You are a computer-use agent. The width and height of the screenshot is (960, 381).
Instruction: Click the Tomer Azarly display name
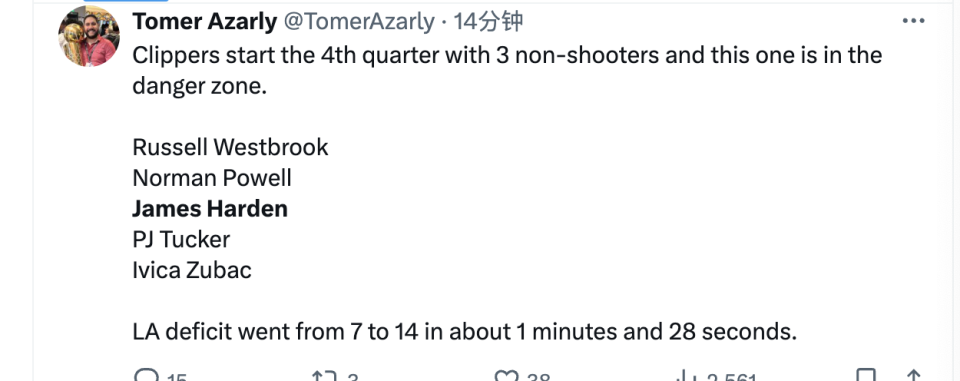pyautogui.click(x=204, y=22)
